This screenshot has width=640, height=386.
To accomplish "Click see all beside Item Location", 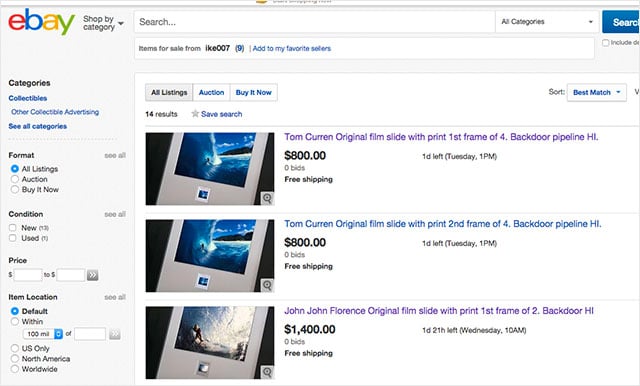I will click(x=115, y=297).
